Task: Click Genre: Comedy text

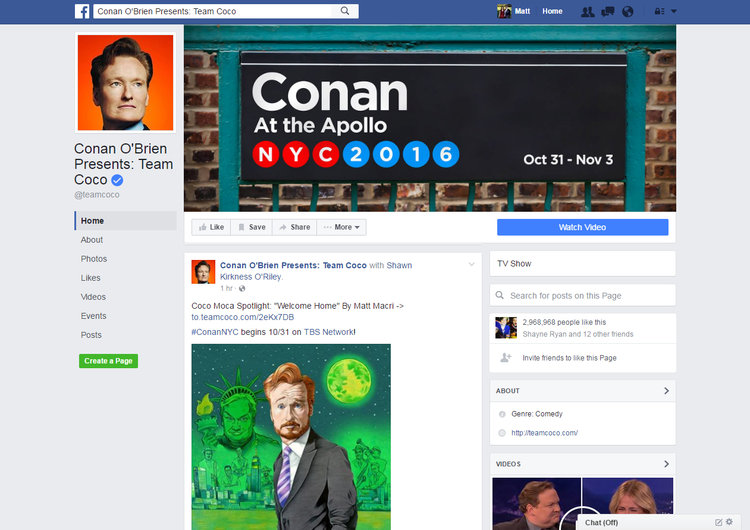Action: tap(537, 414)
